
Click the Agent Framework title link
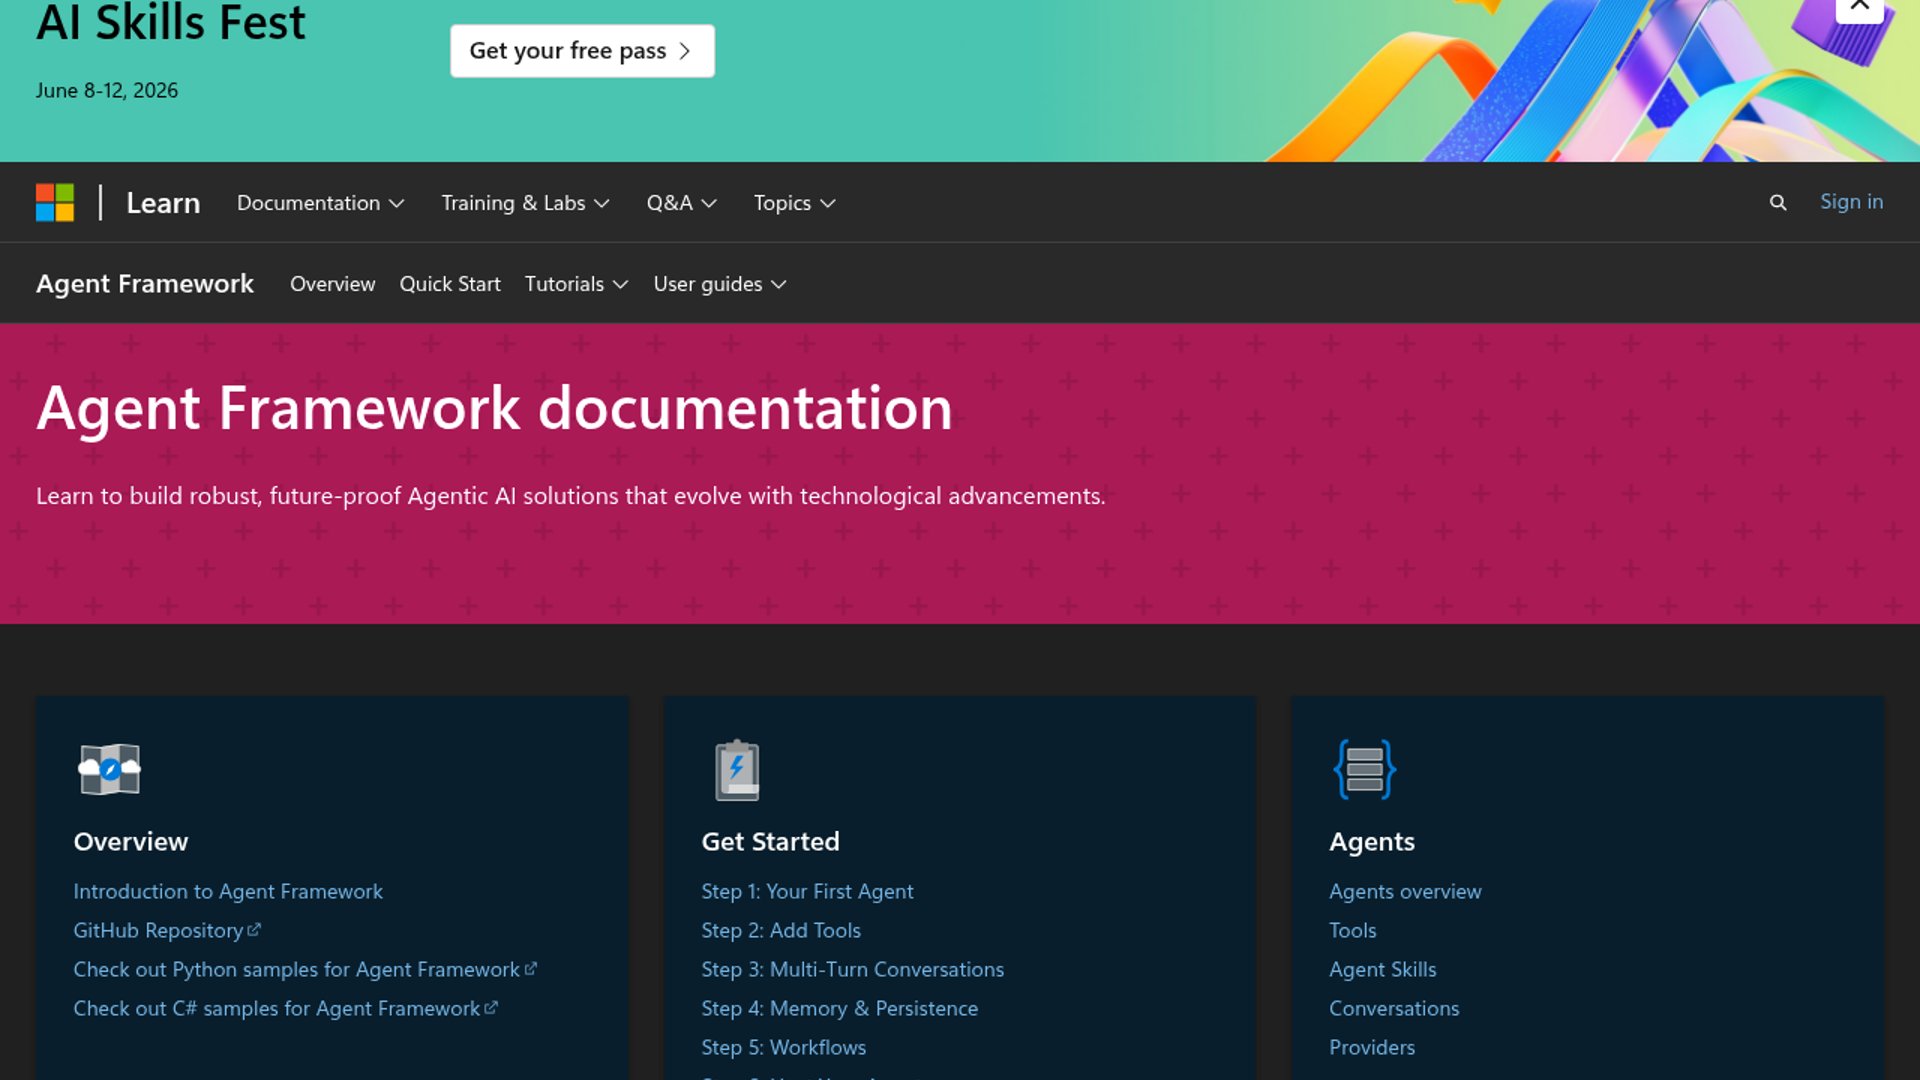point(145,284)
